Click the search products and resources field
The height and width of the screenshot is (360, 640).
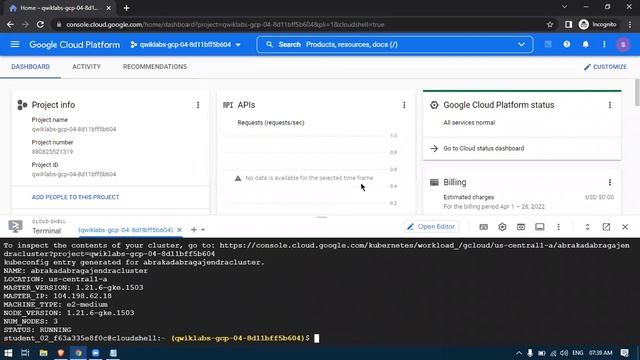395,44
